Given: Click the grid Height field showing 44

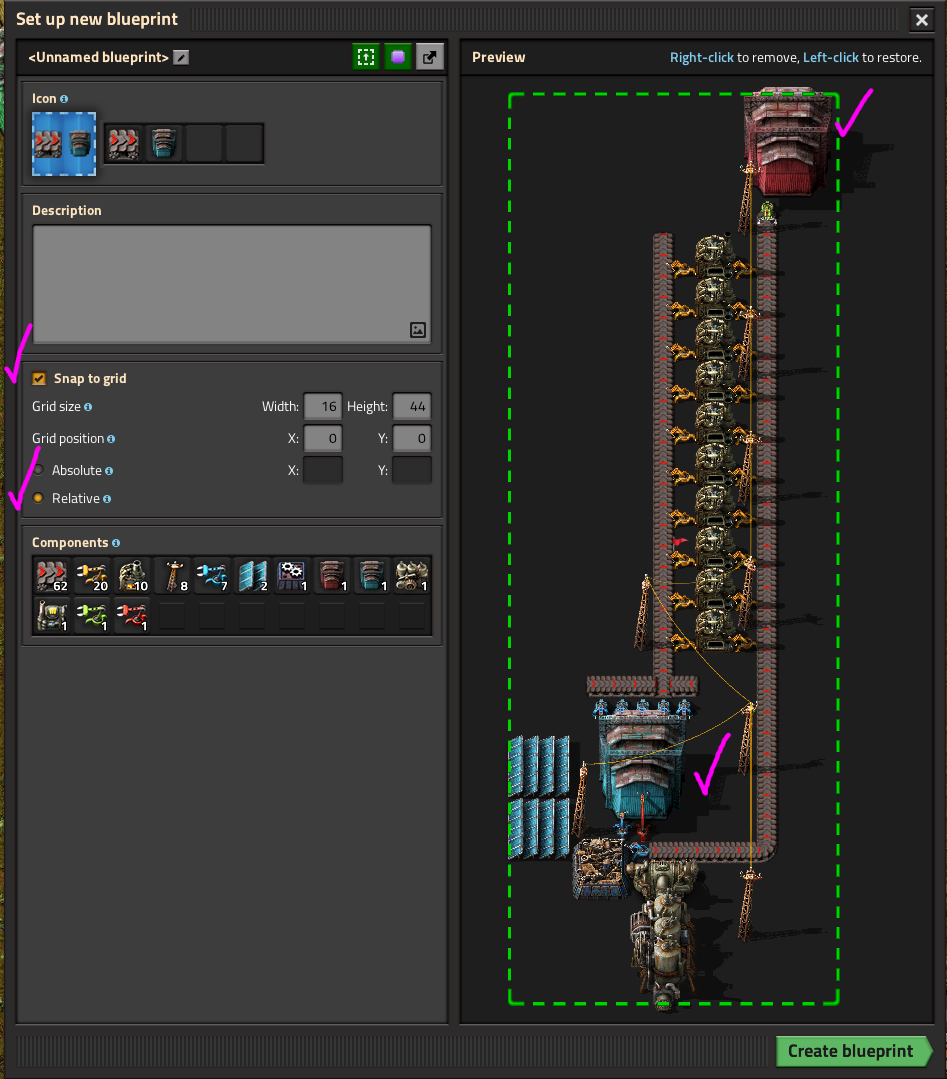Looking at the screenshot, I should (x=412, y=407).
